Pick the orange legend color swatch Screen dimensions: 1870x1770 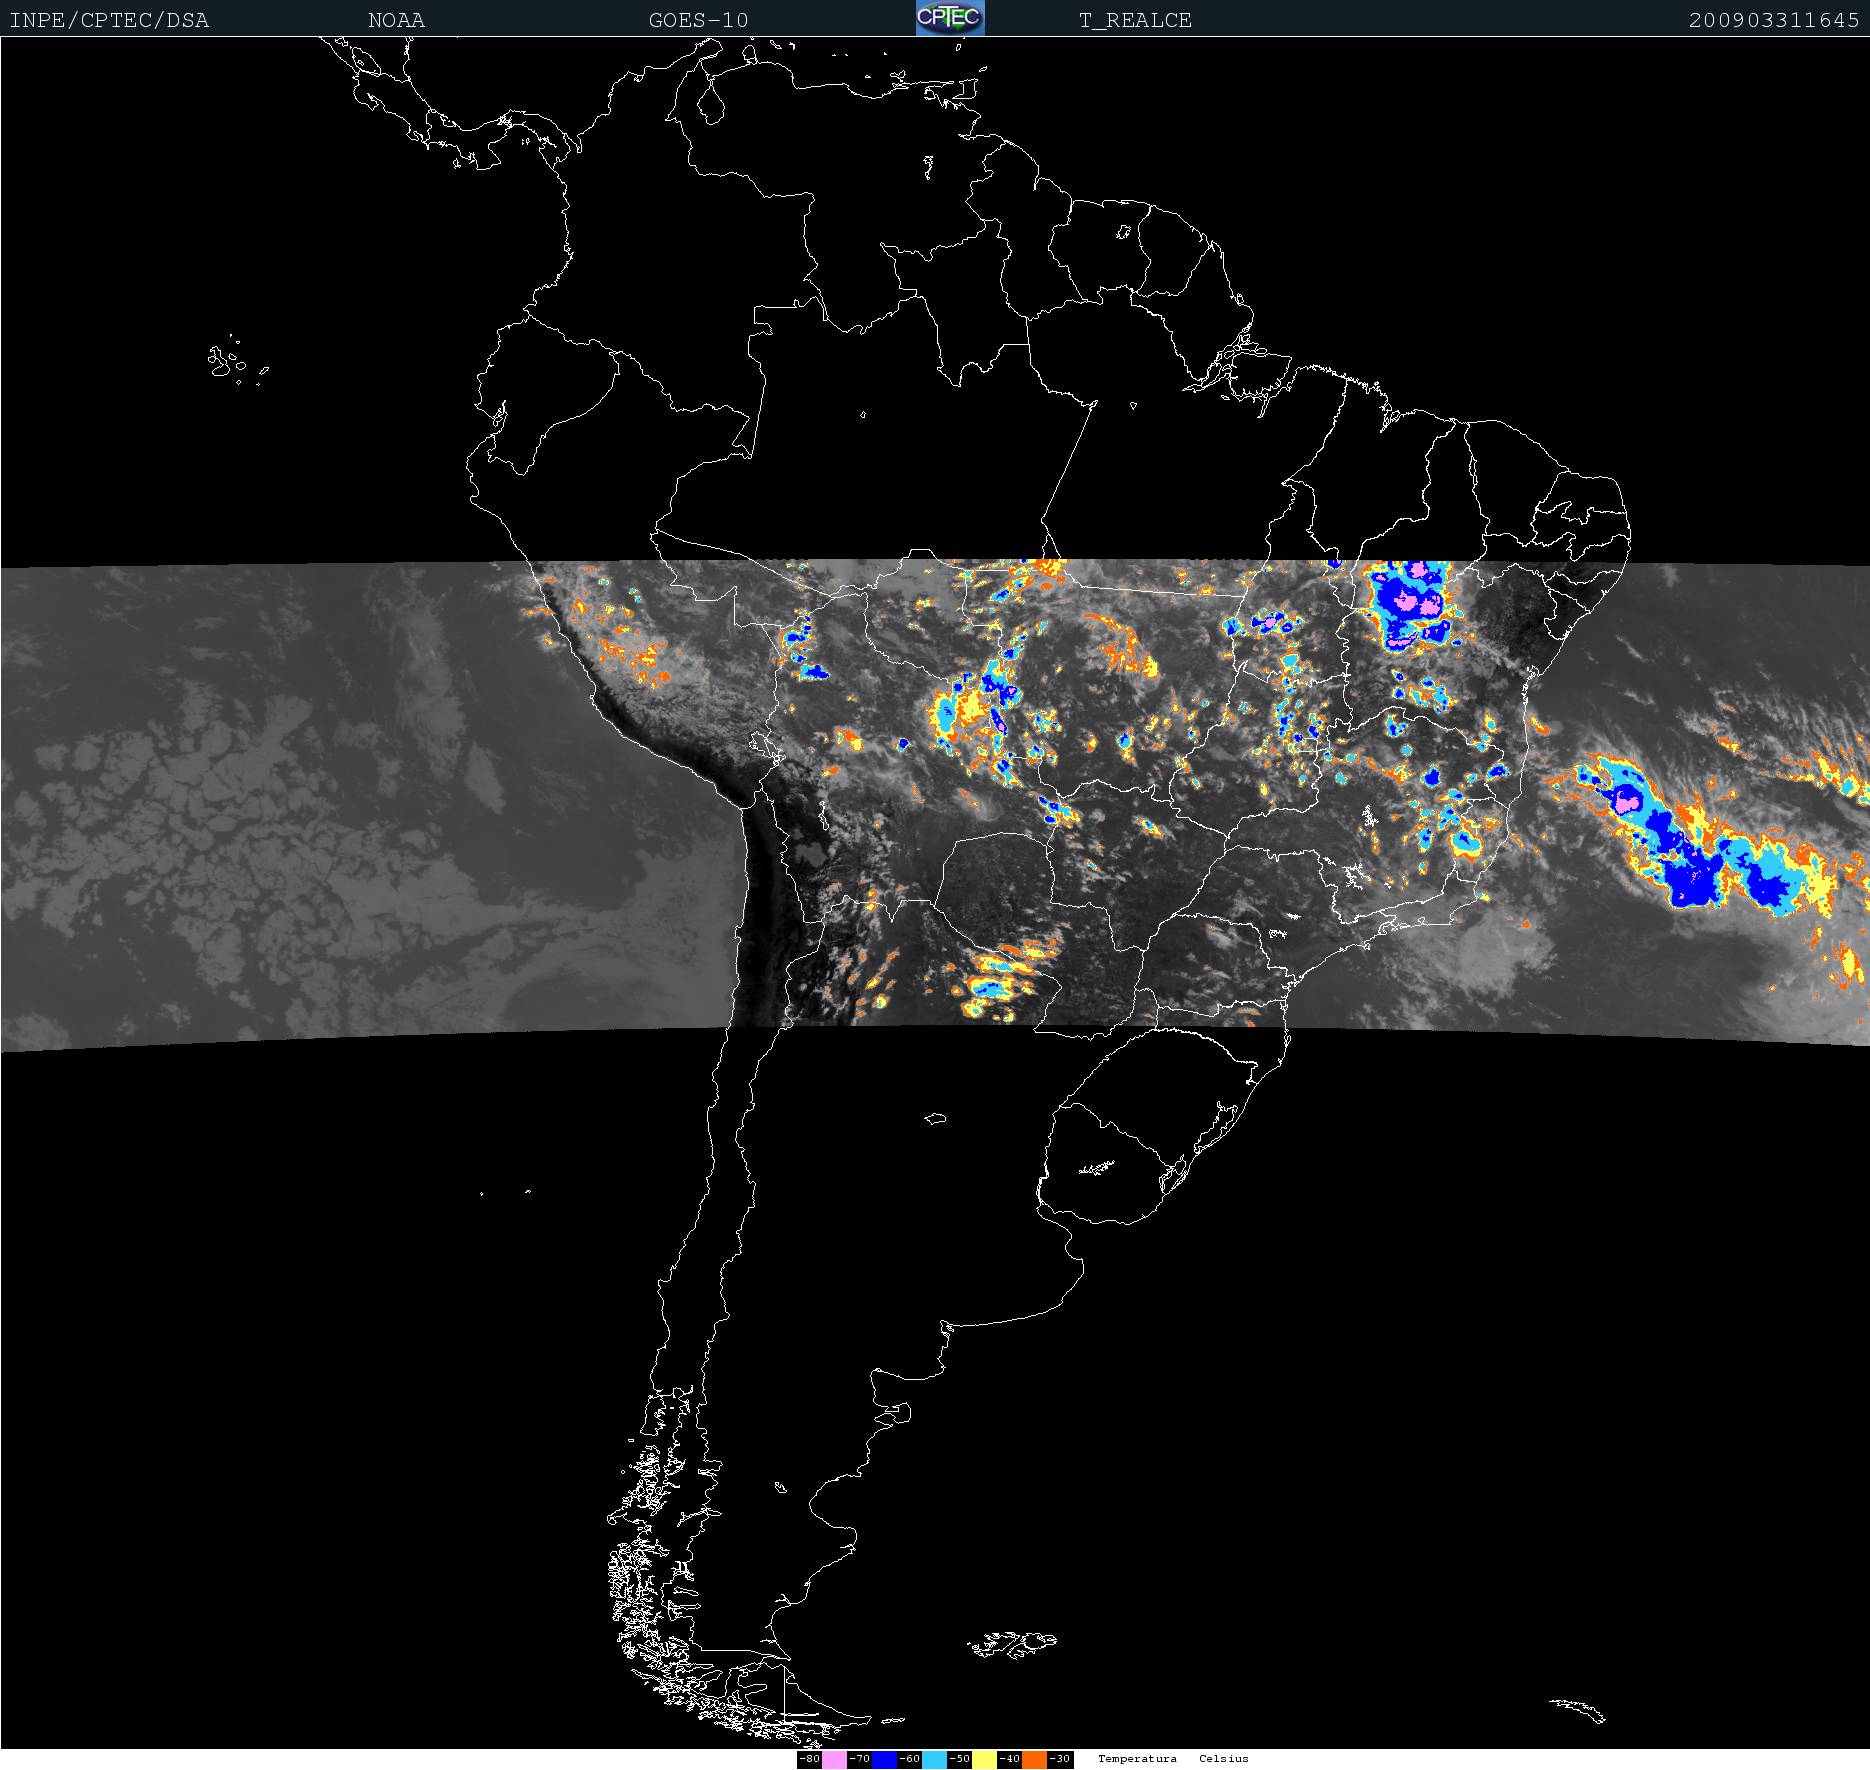[x=1034, y=1759]
